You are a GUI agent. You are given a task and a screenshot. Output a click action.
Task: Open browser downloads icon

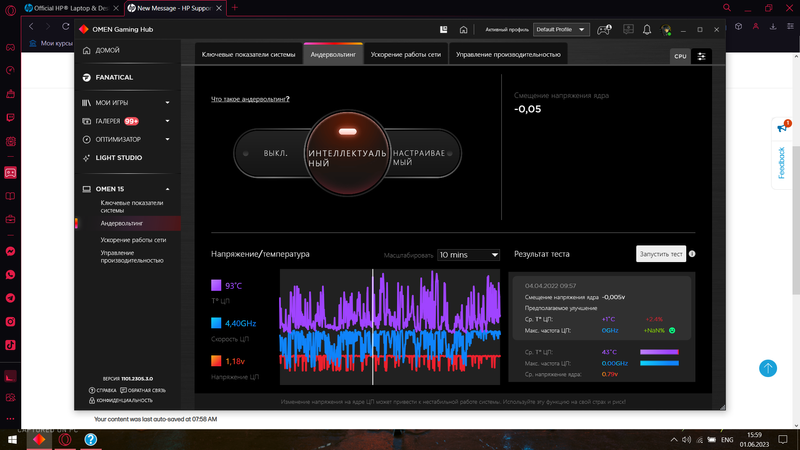pos(773,27)
